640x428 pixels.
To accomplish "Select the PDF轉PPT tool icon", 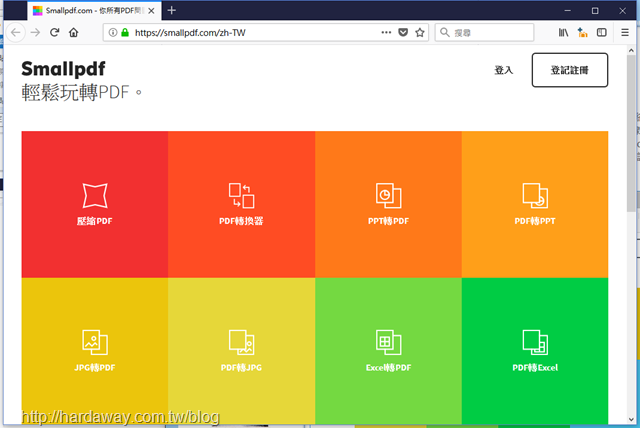I will [x=535, y=195].
